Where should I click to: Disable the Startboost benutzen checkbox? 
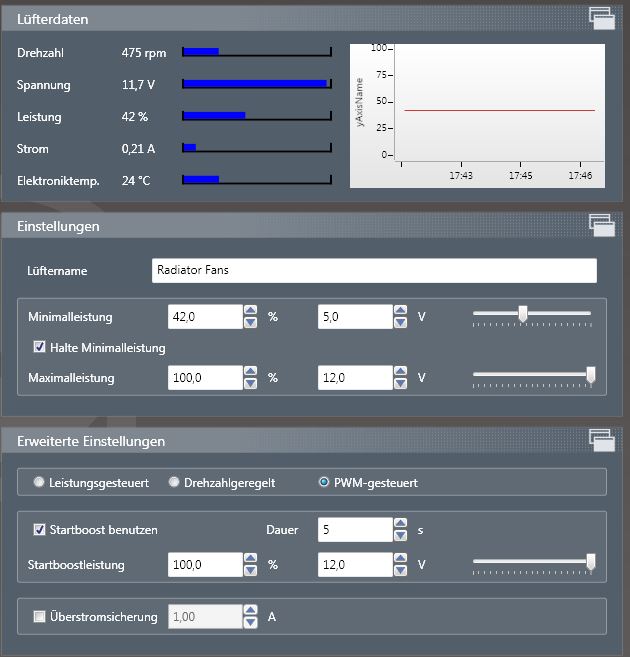(x=40, y=529)
